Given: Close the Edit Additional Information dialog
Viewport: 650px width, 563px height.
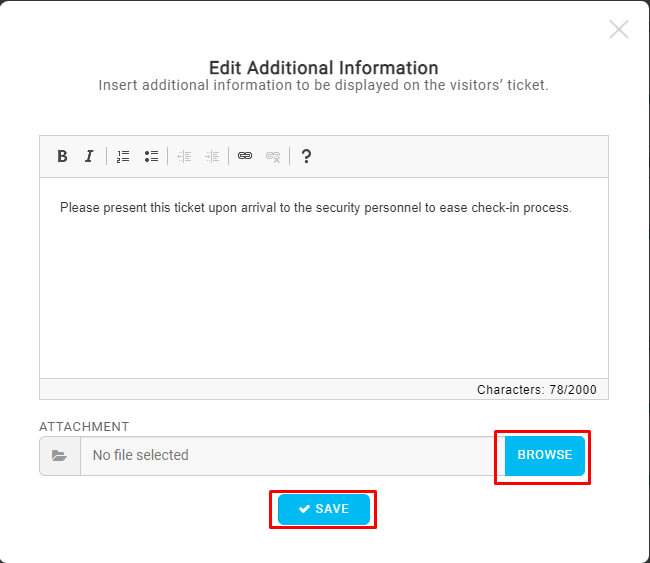Looking at the screenshot, I should (x=619, y=29).
